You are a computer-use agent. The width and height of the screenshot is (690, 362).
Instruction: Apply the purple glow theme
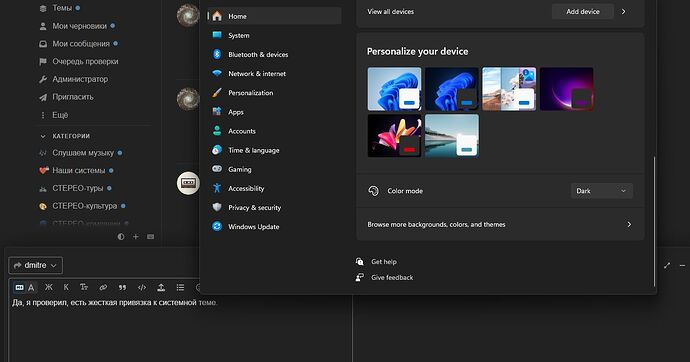567,89
